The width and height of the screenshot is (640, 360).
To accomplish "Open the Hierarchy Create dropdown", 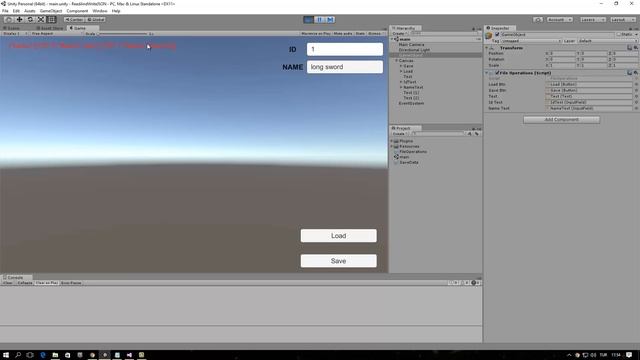I will [400, 33].
